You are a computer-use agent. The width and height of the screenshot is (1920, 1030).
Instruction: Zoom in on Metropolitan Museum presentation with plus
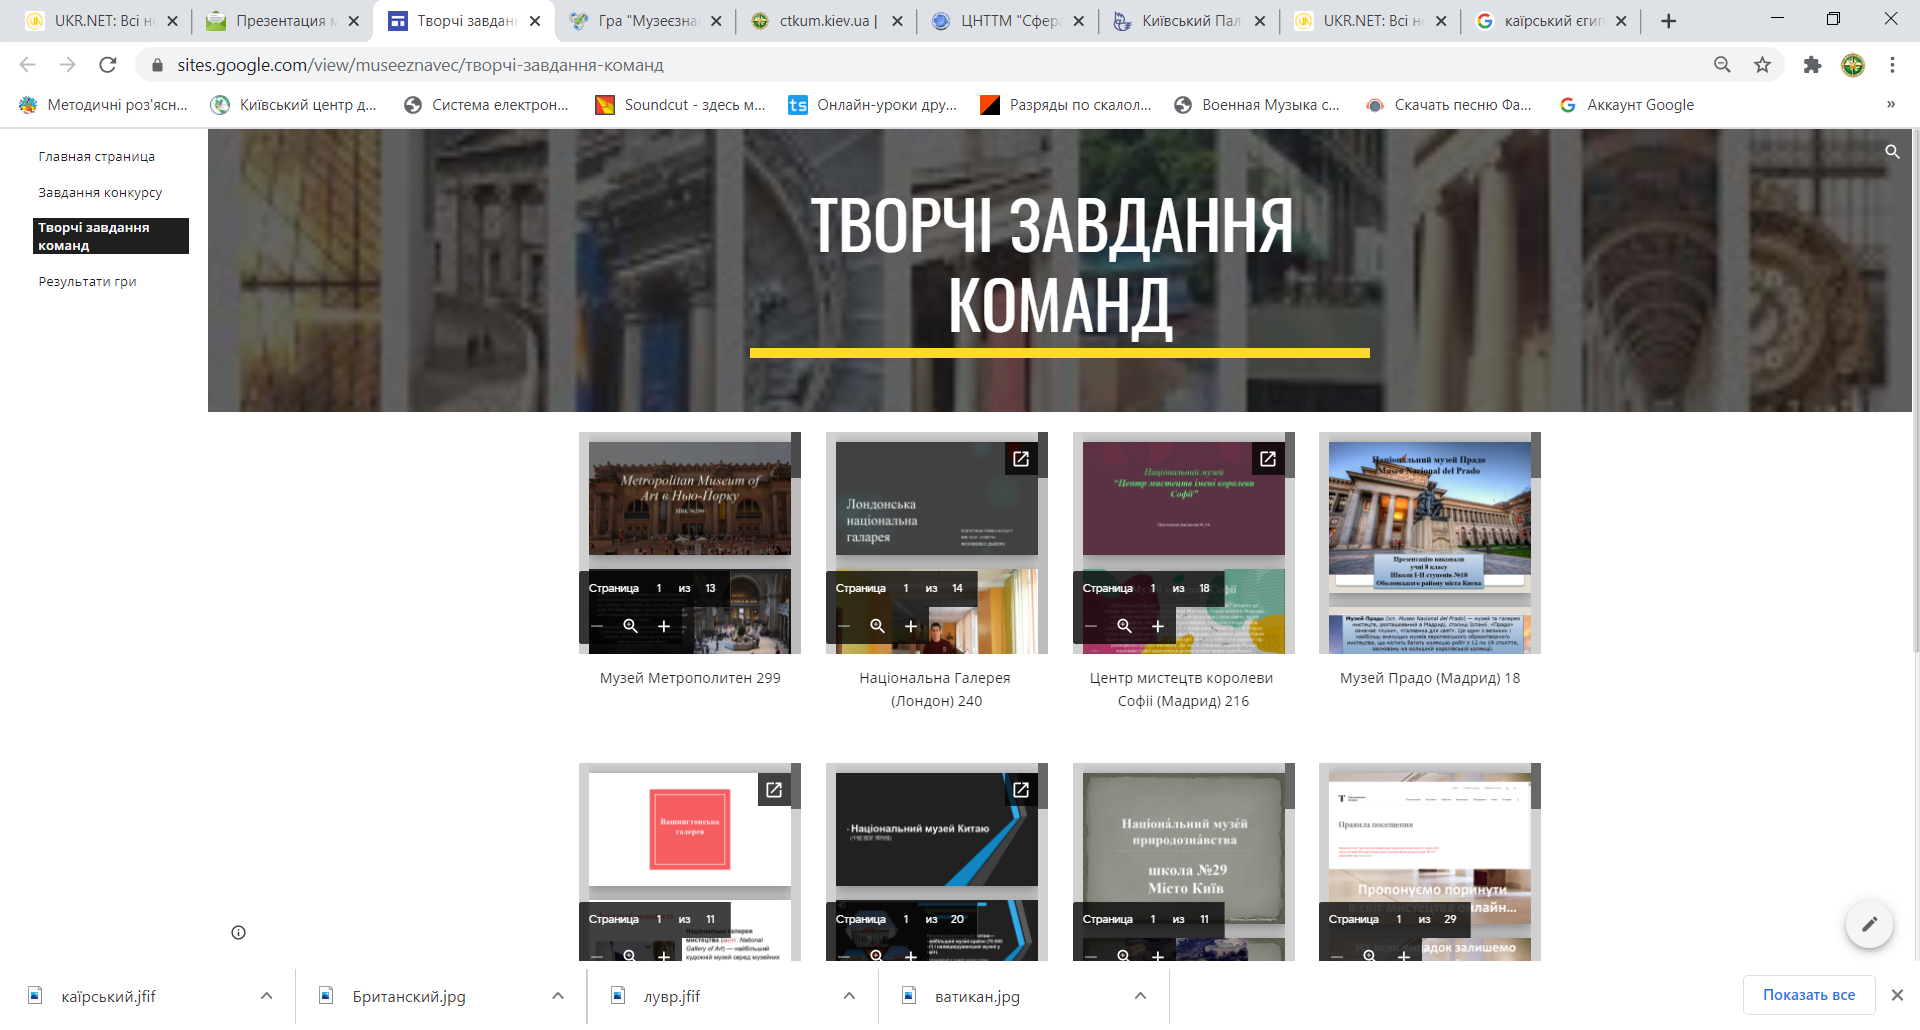pos(664,626)
